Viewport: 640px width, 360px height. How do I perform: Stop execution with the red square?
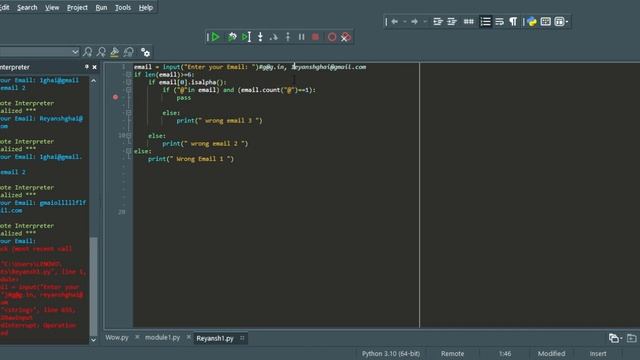[x=316, y=37]
